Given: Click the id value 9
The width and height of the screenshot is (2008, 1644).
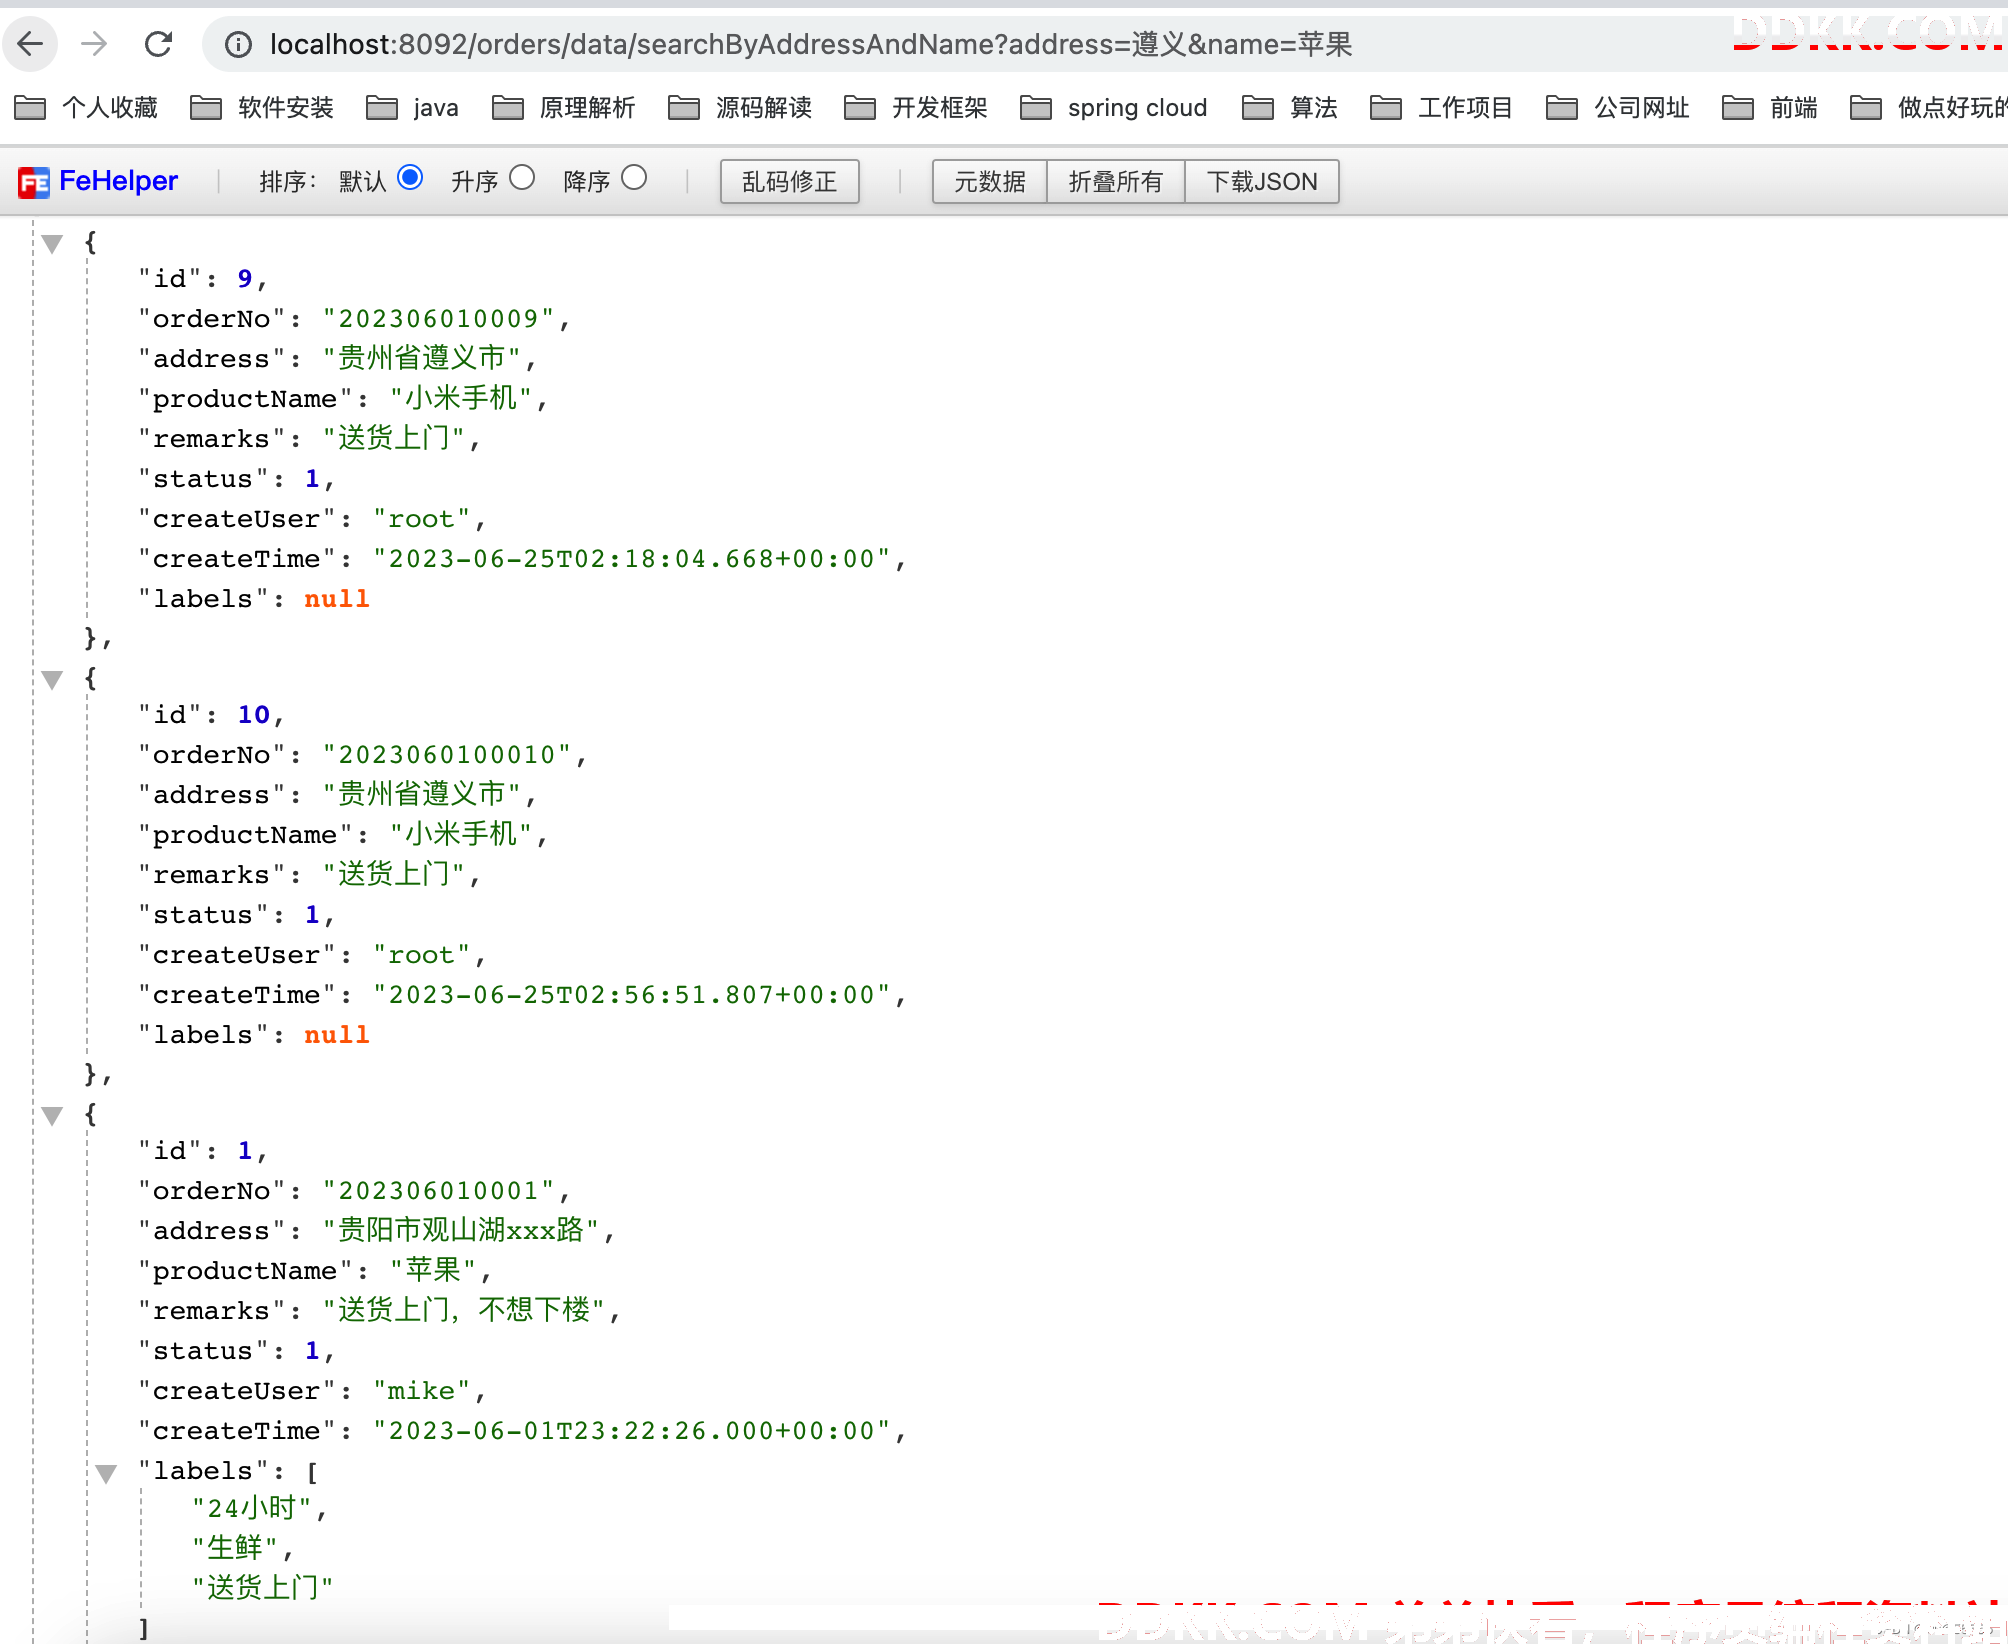Looking at the screenshot, I should pos(245,279).
